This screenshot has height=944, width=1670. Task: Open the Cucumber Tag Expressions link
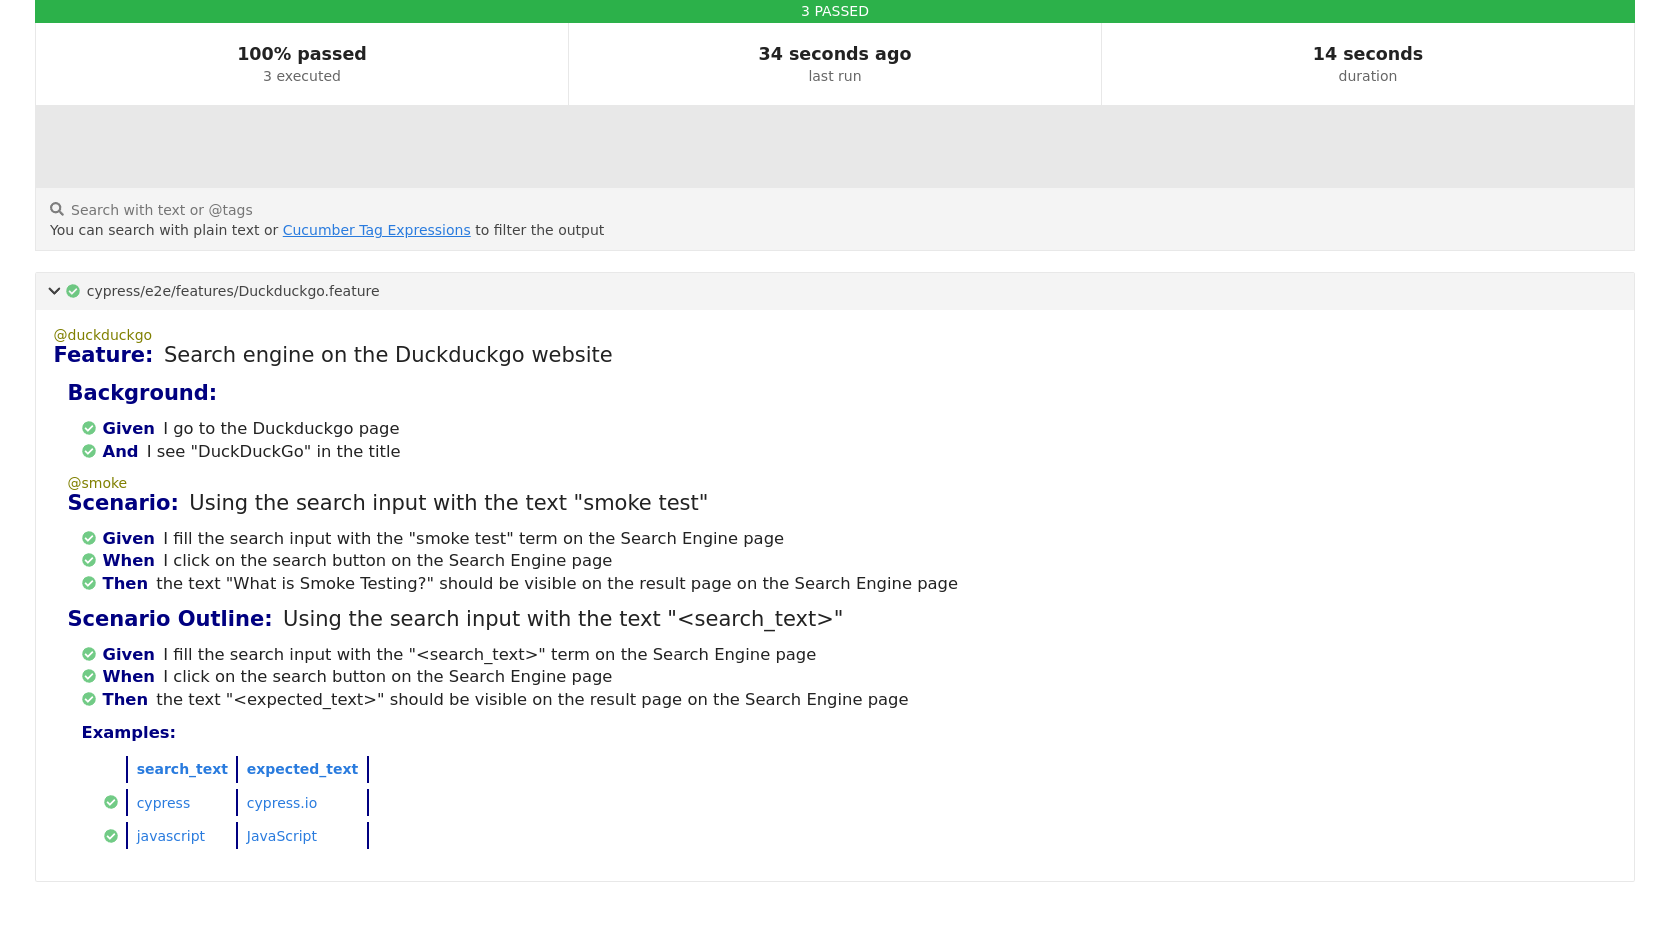click(x=376, y=230)
